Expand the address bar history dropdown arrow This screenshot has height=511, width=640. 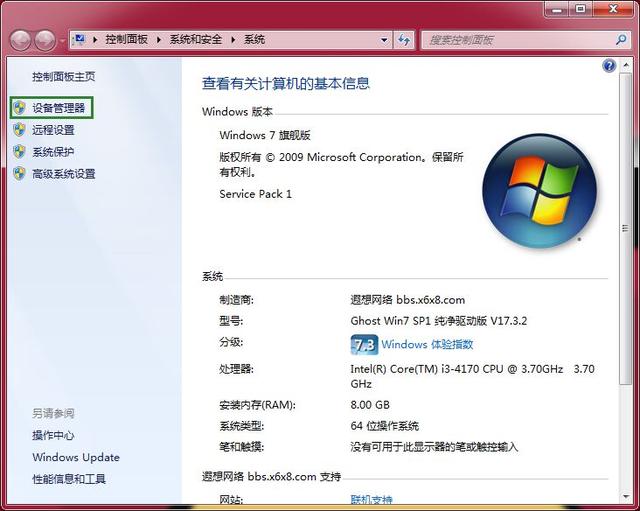pos(384,40)
